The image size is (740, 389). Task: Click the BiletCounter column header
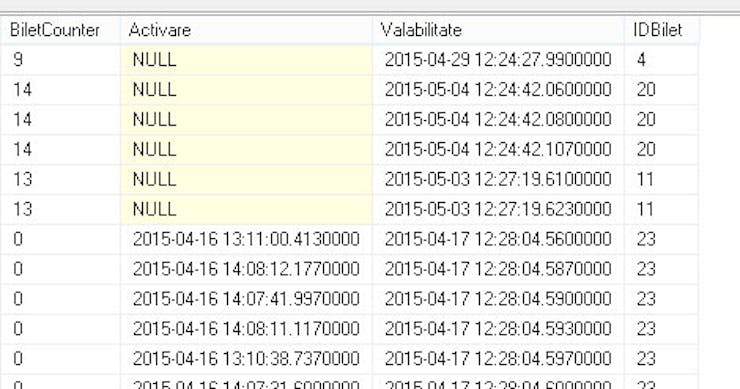point(60,30)
